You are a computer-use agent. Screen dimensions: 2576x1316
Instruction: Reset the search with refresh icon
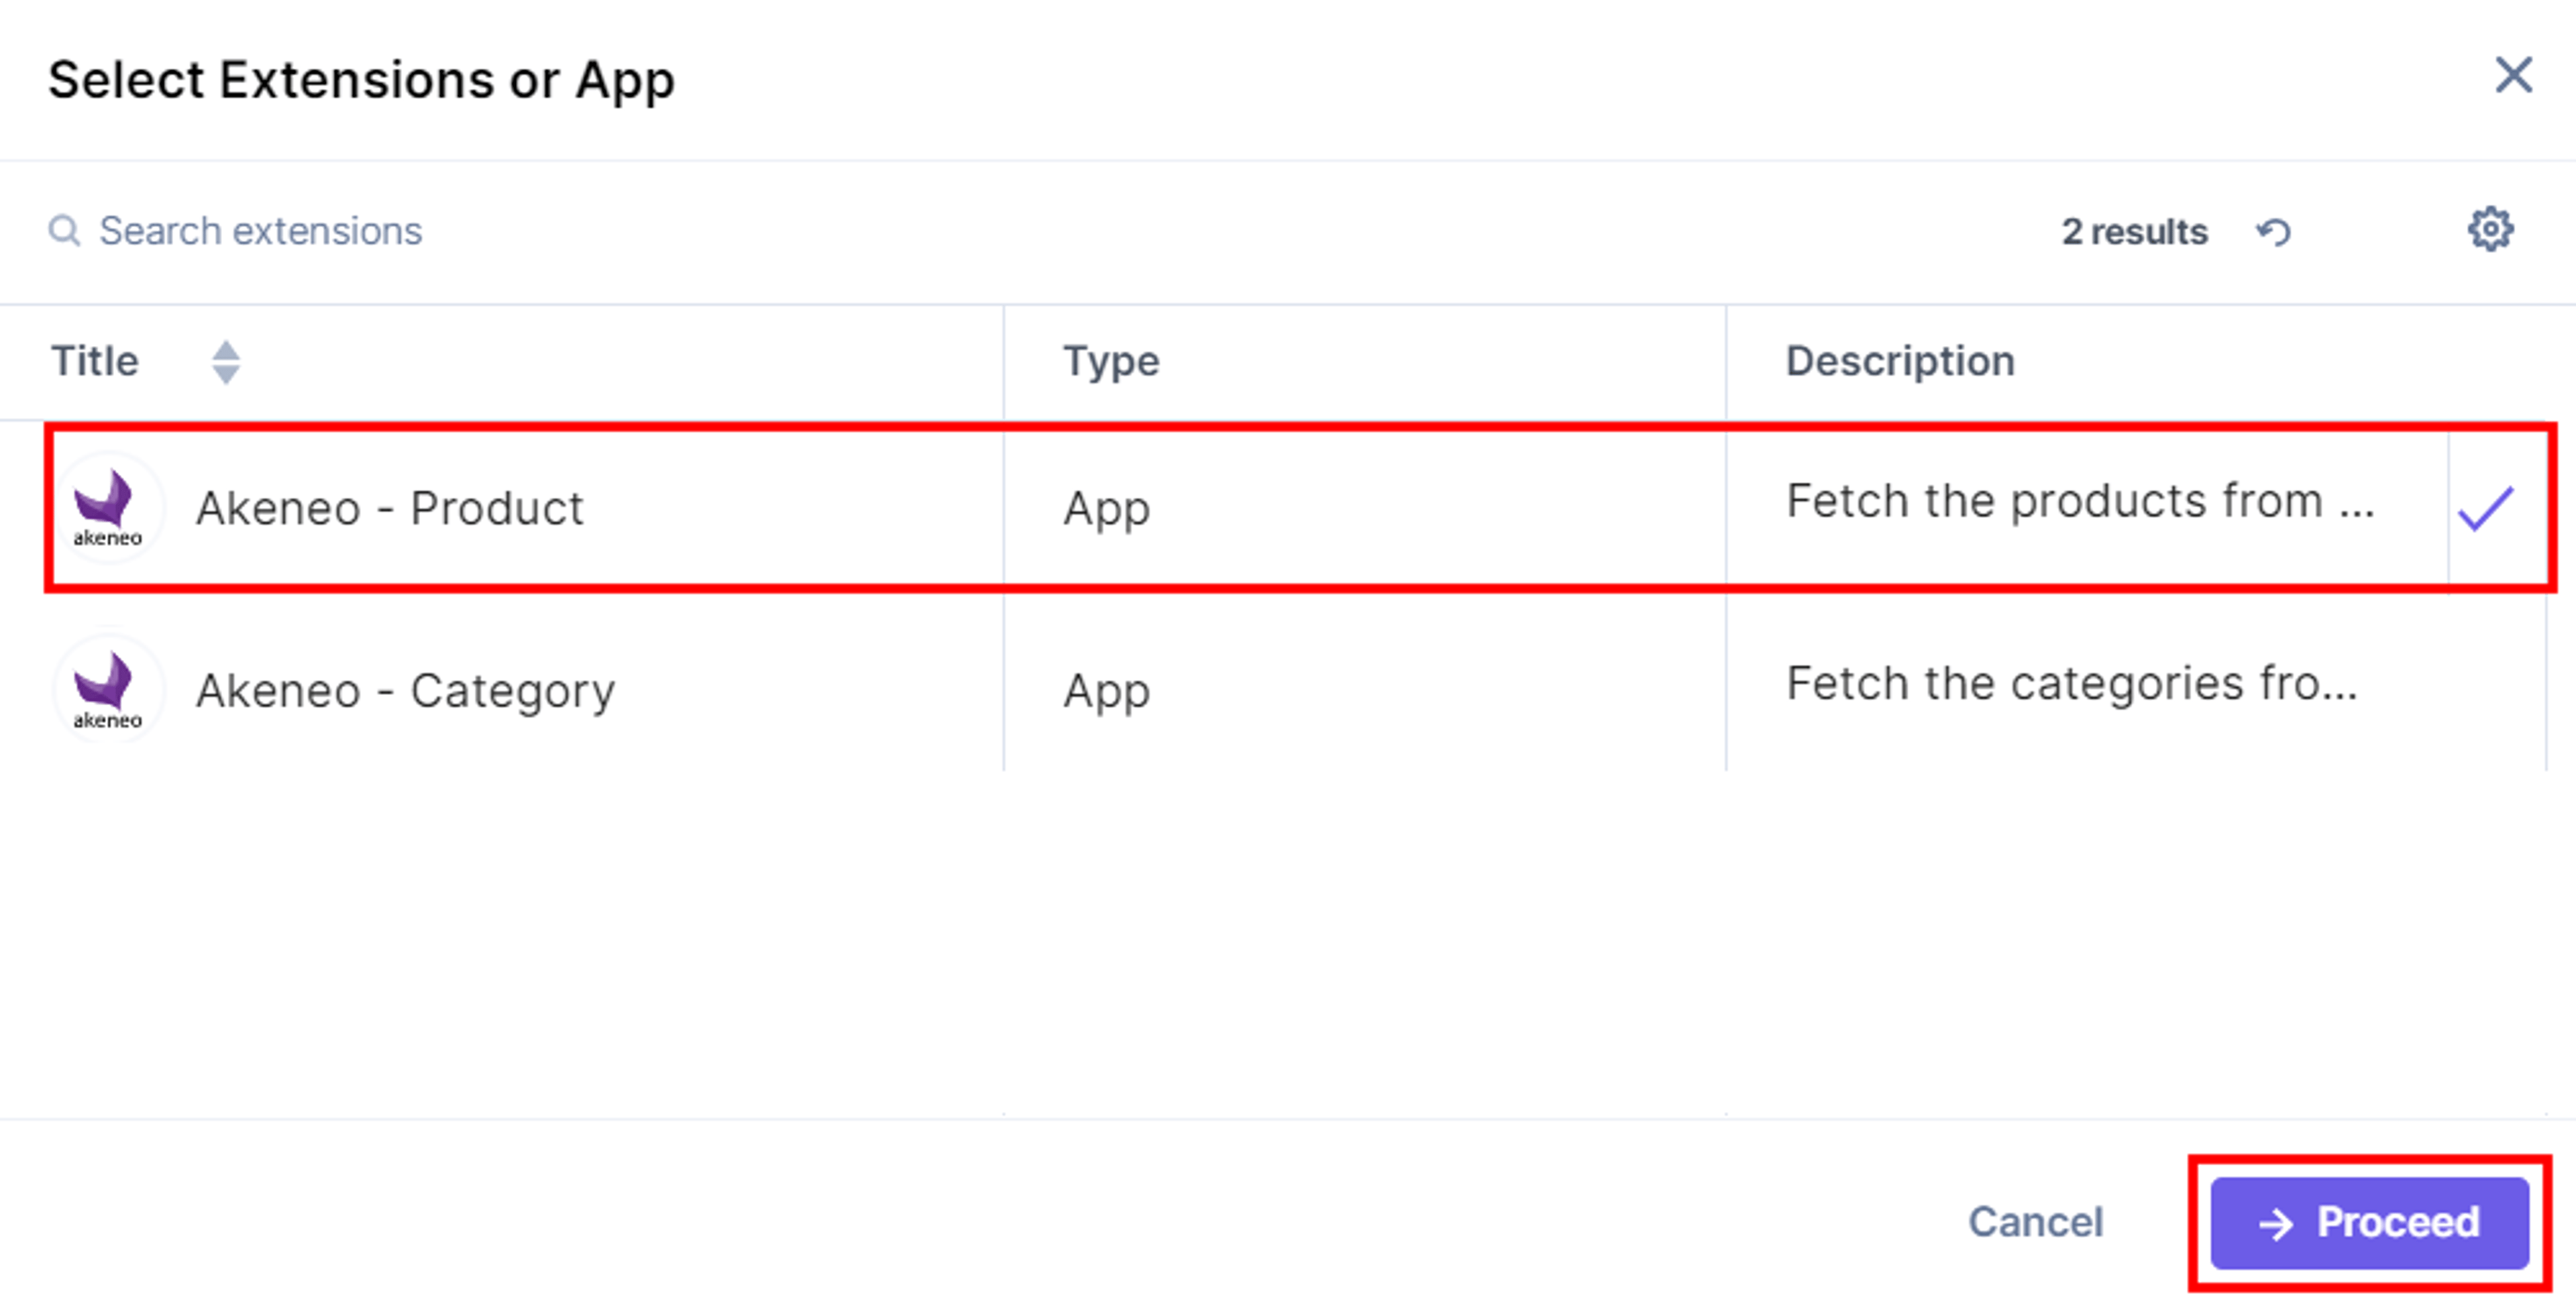[2274, 232]
